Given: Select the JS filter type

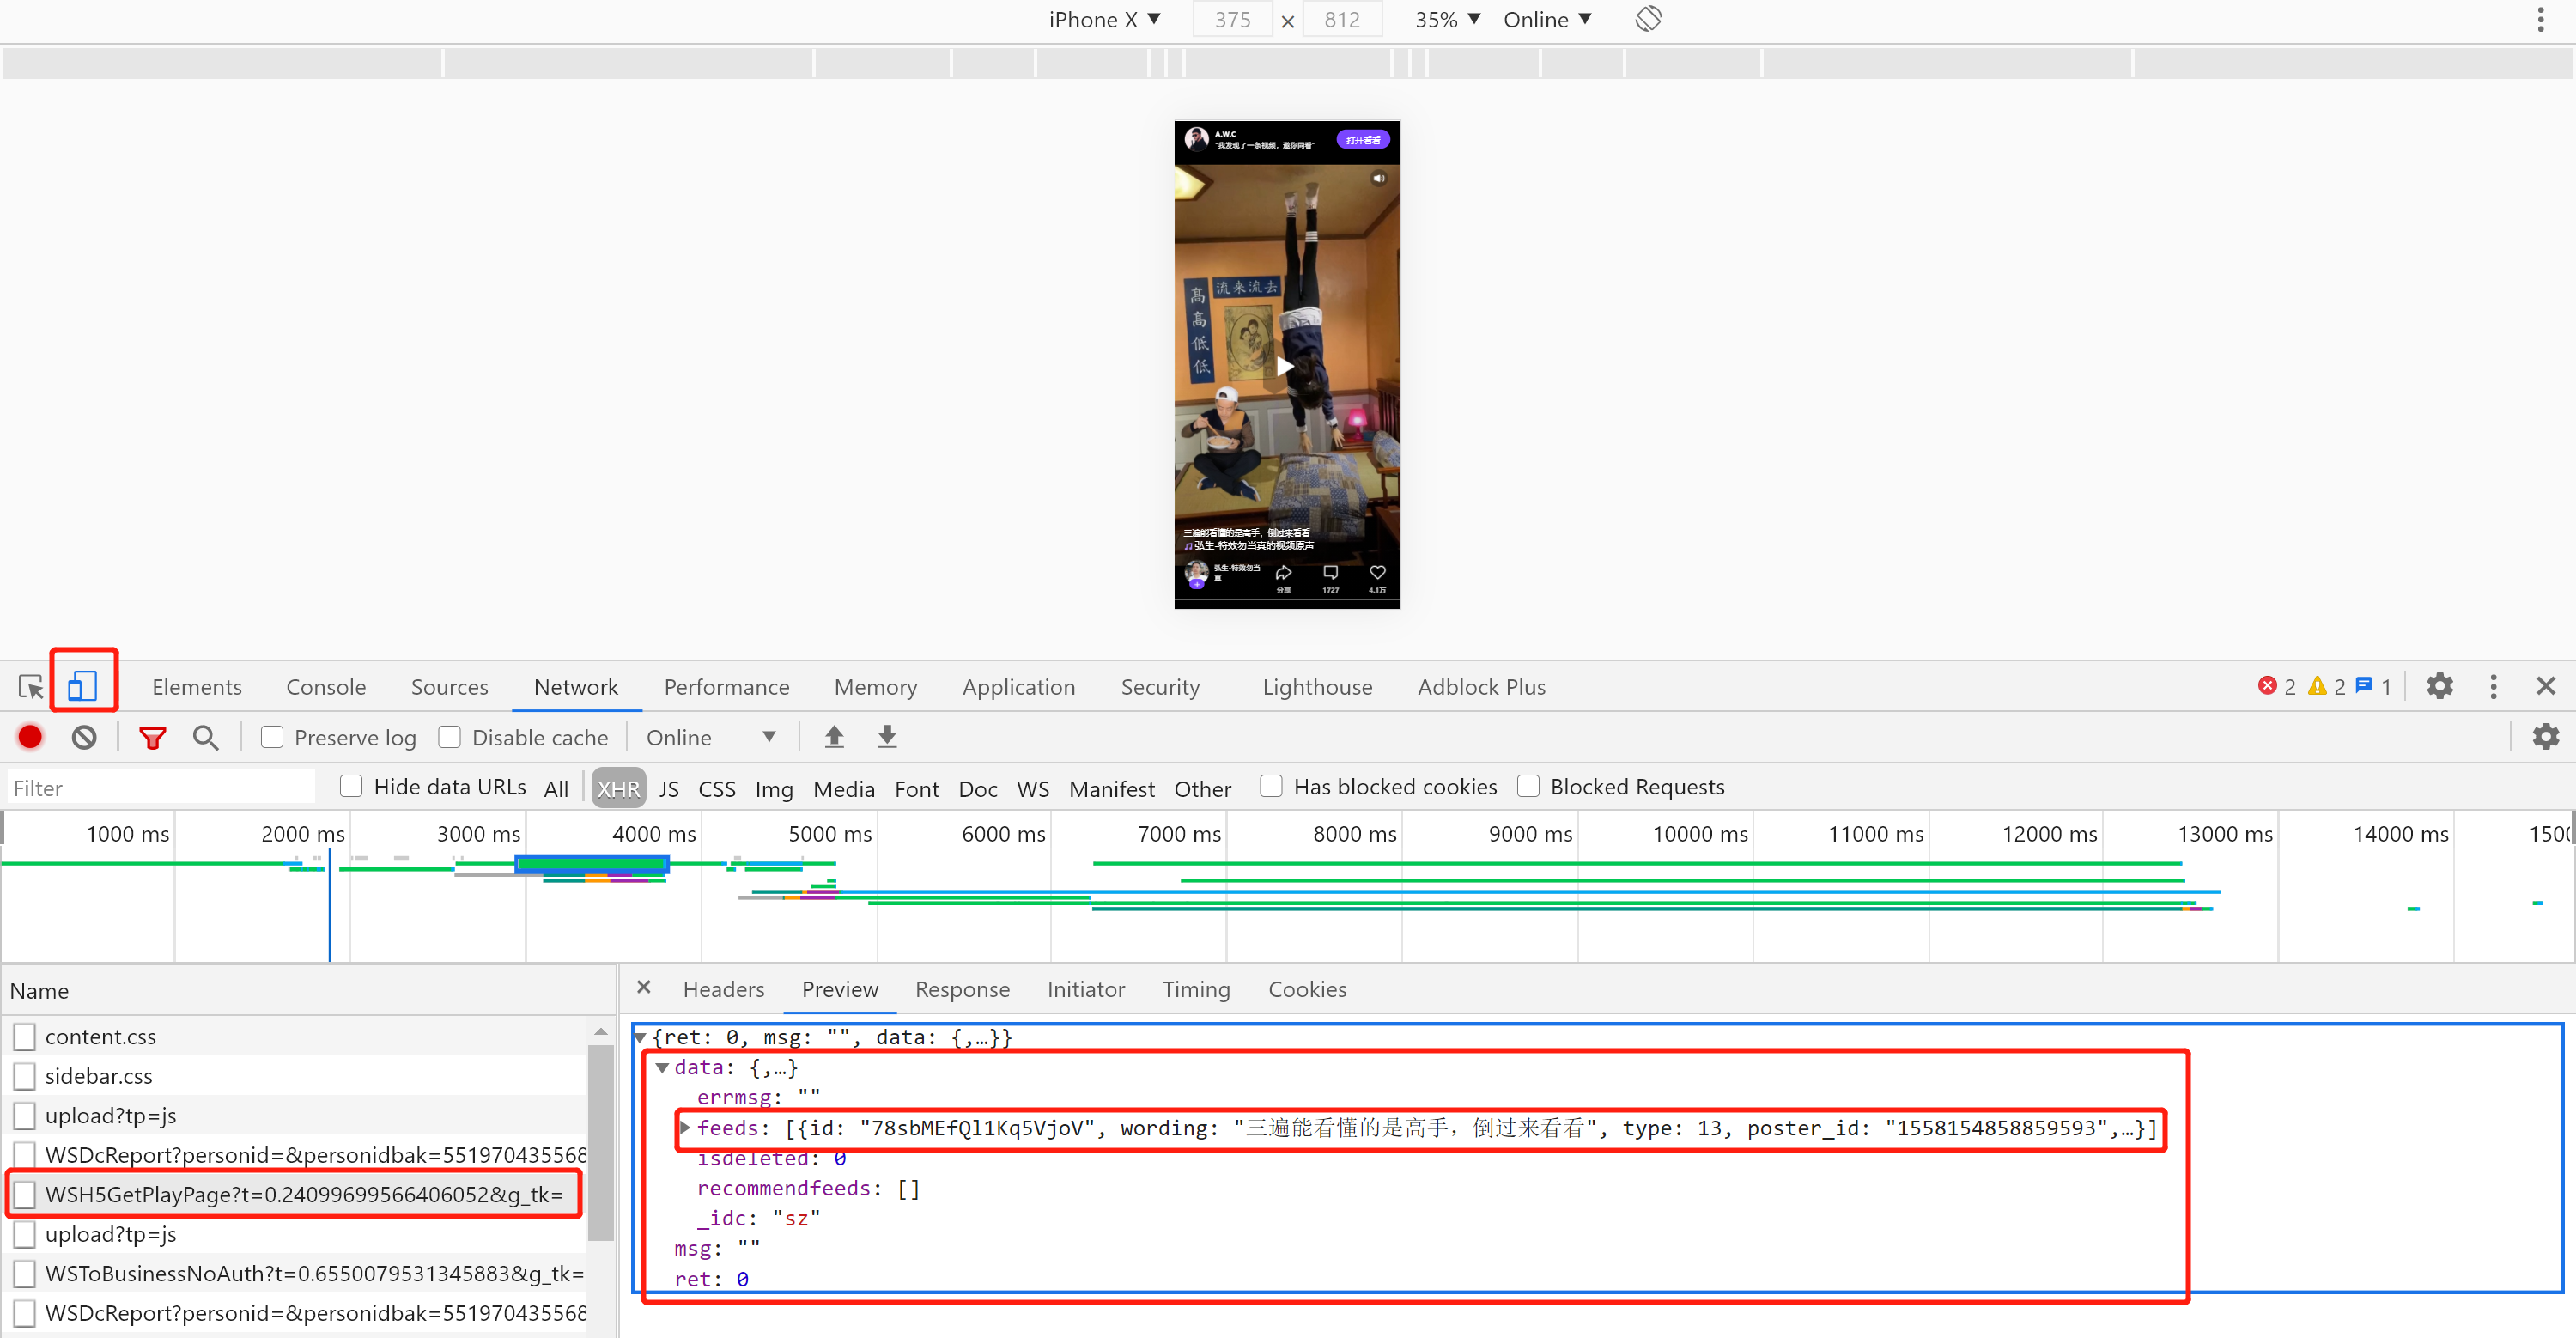Looking at the screenshot, I should click(669, 788).
